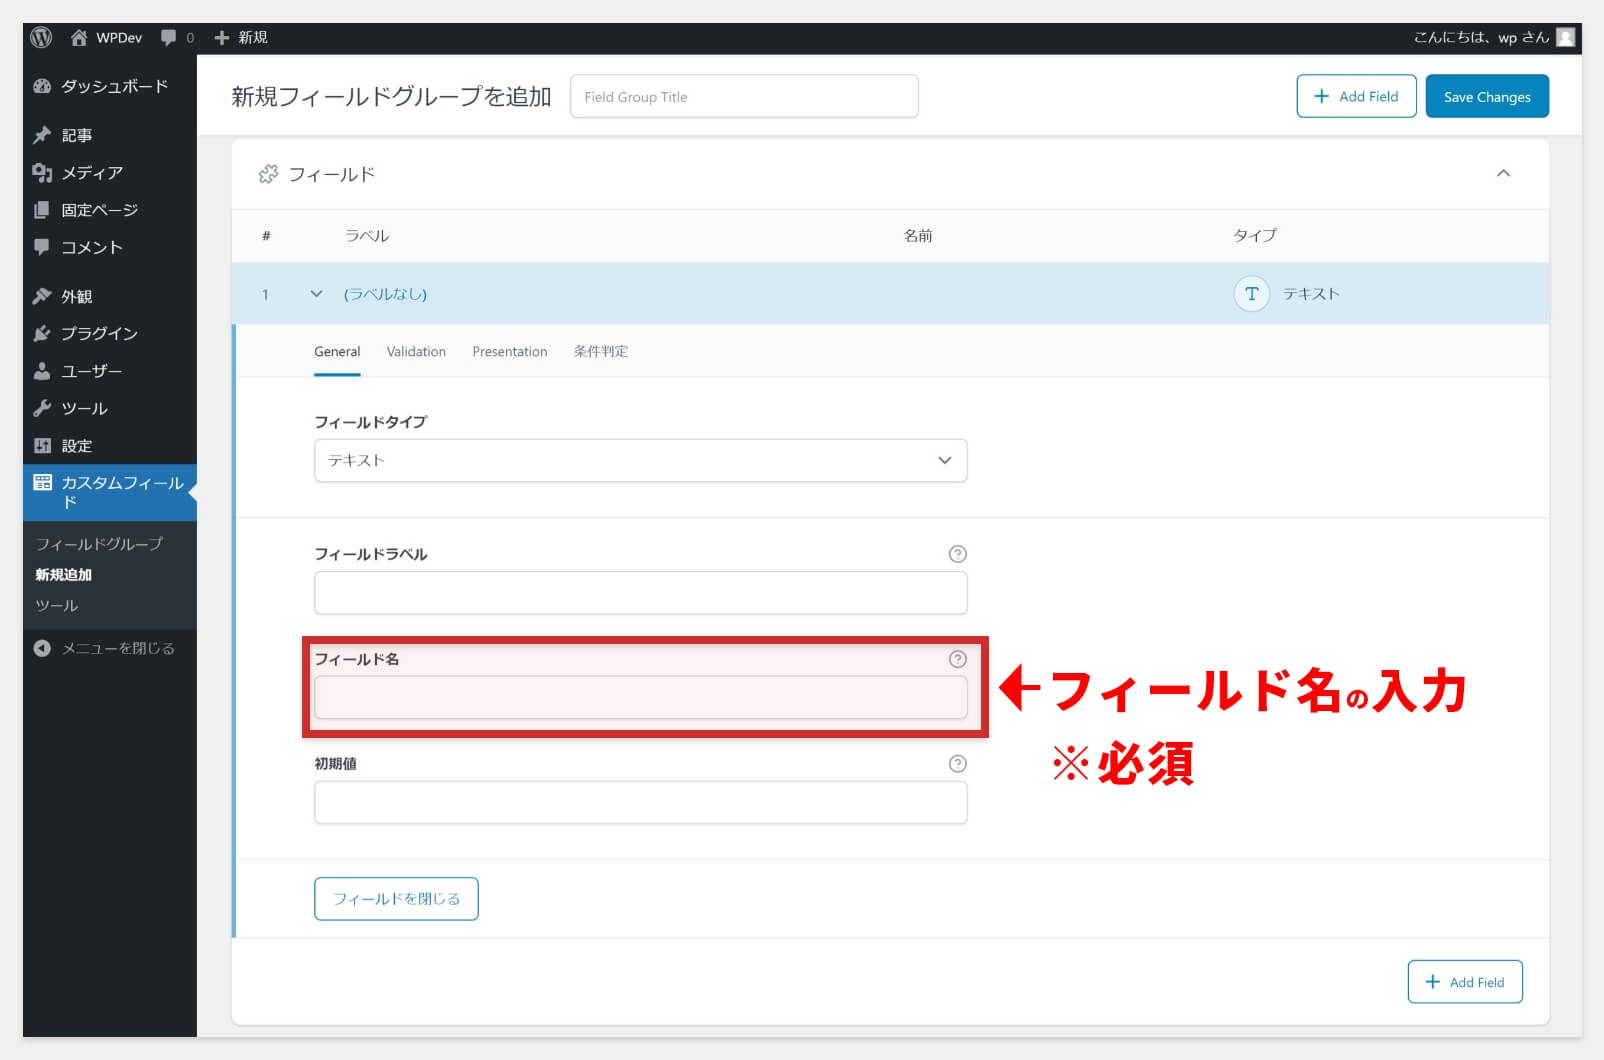Open フィールドタイプ dropdown
The width and height of the screenshot is (1604, 1060).
tap(641, 460)
